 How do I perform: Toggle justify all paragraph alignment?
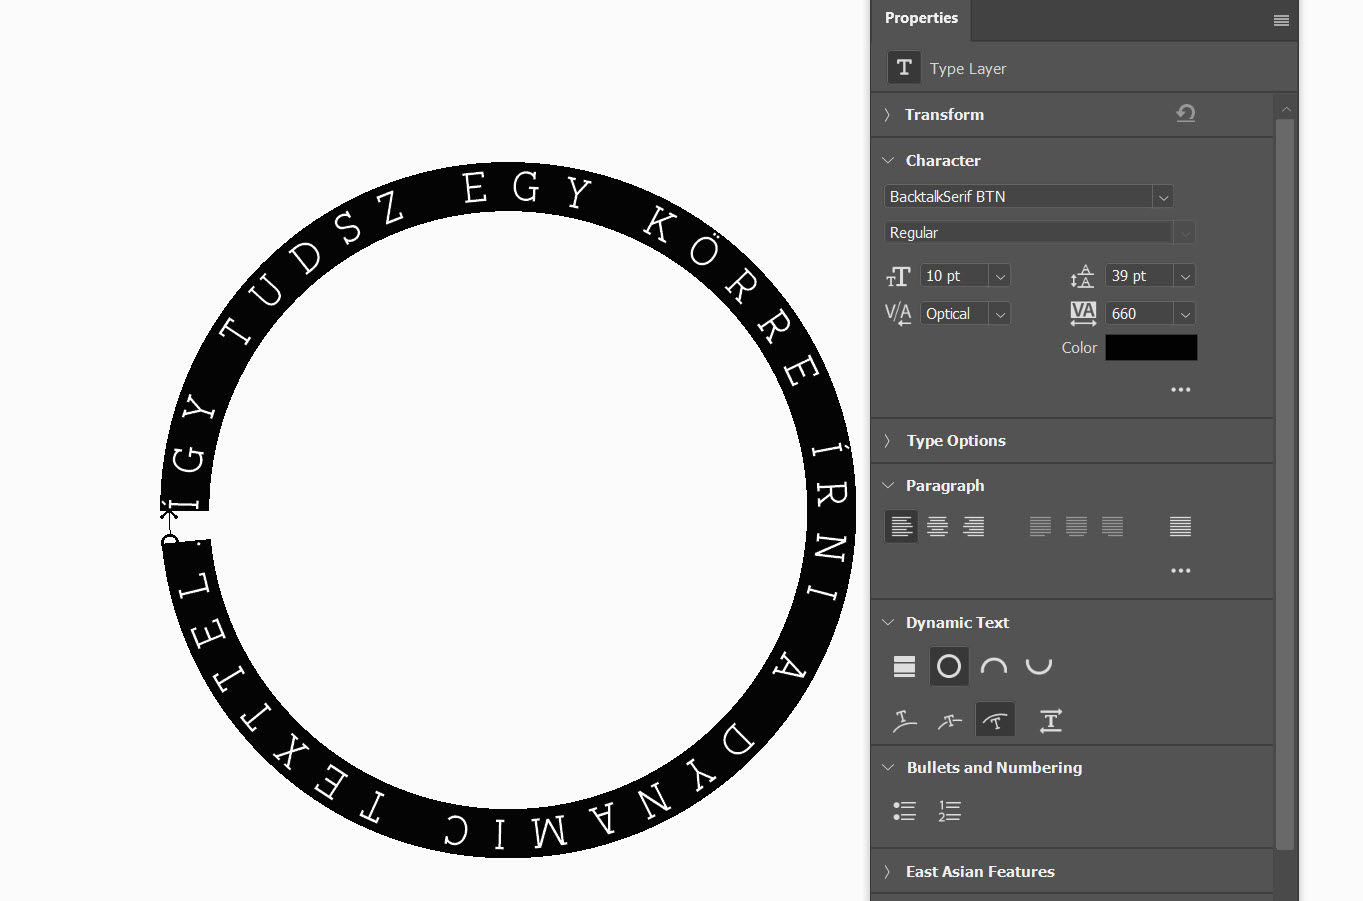(1180, 526)
